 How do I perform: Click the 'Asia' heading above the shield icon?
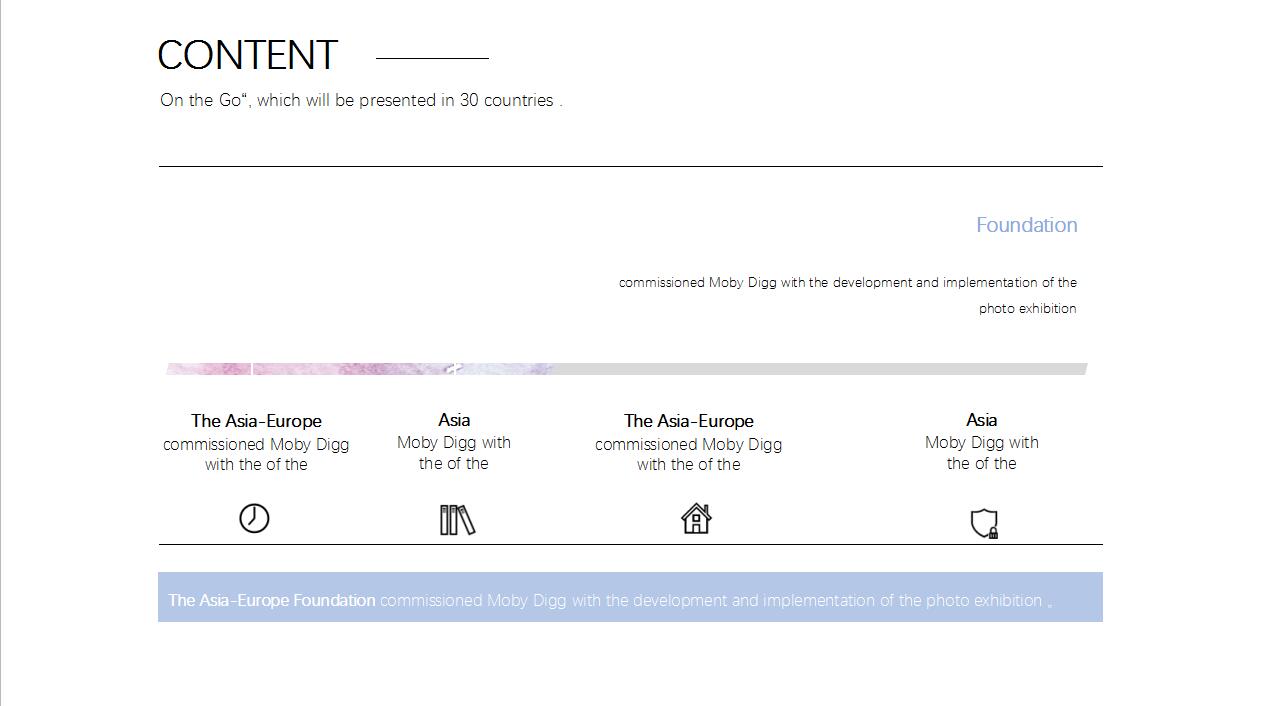click(981, 420)
